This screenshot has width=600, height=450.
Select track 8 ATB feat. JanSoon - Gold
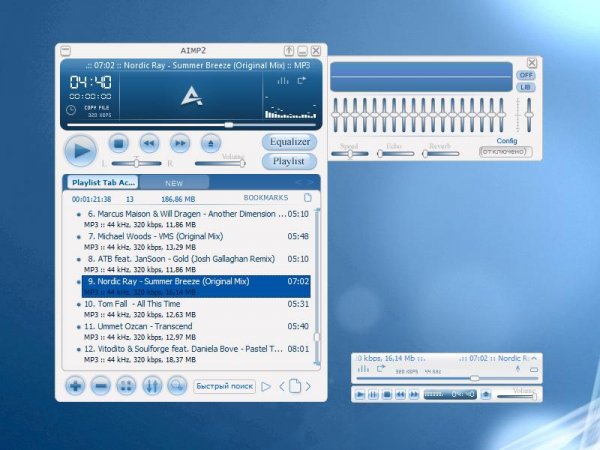[x=196, y=264]
